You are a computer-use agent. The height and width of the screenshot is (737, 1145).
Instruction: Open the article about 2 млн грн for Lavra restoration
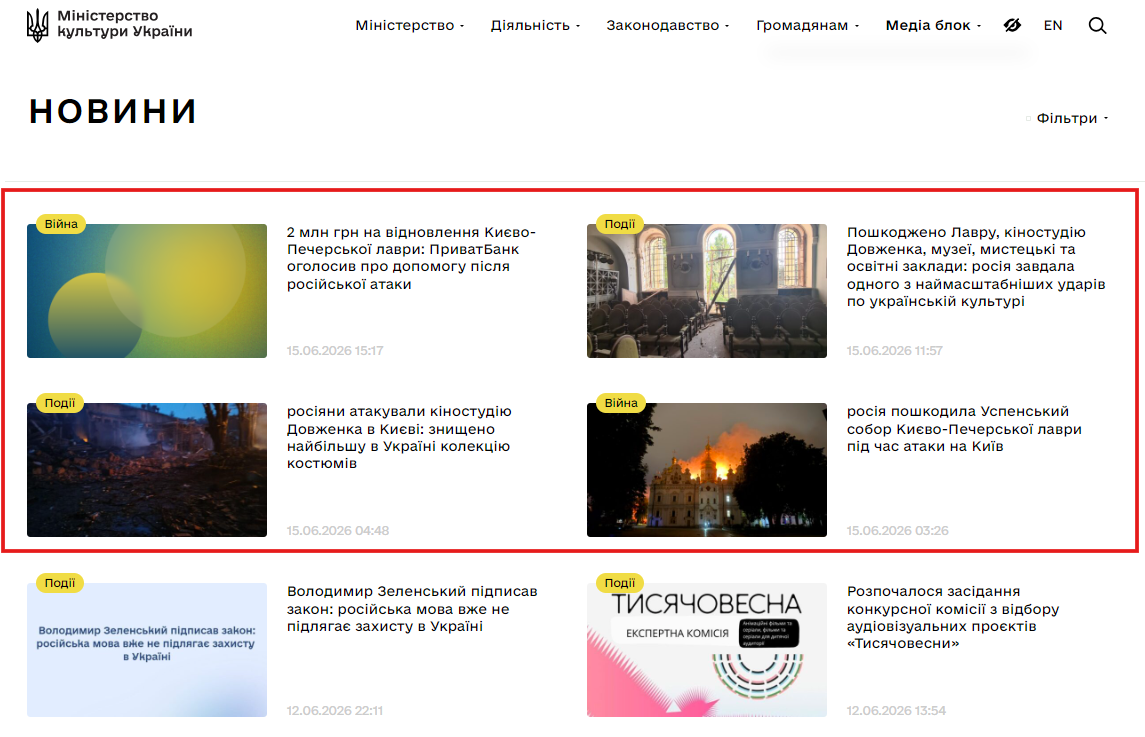(411, 258)
